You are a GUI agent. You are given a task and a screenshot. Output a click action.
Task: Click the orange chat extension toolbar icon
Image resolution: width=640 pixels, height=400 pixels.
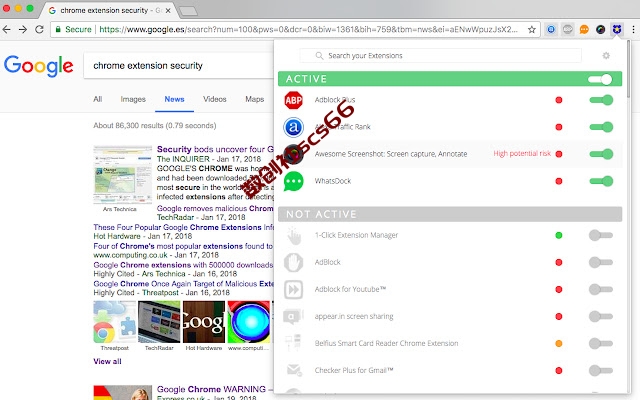click(584, 29)
